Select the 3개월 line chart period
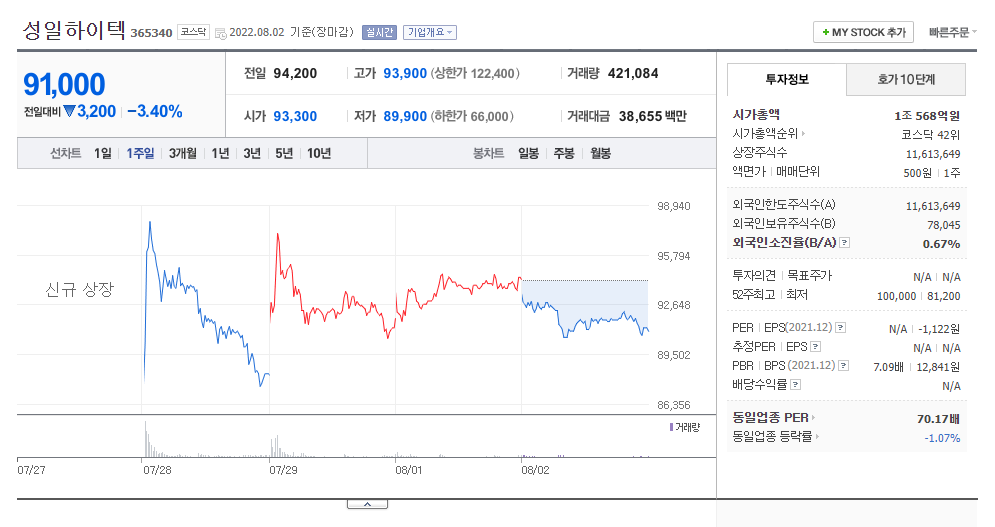 183,154
